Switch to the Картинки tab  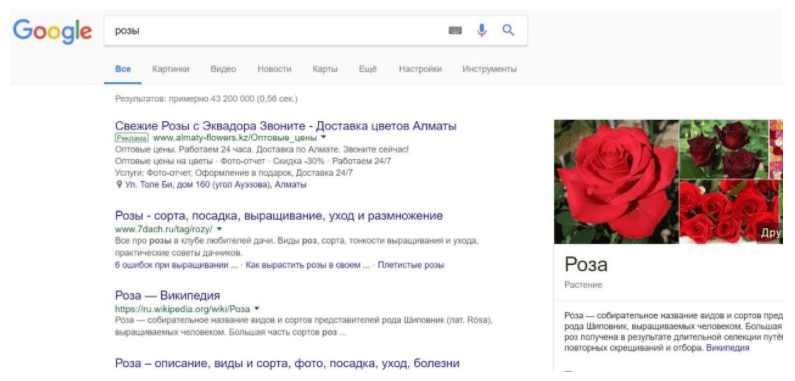pos(171,69)
